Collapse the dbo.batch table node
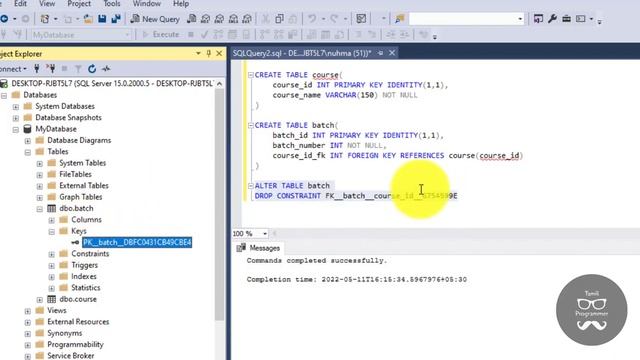Image resolution: width=640 pixels, height=360 pixels. click(40, 209)
